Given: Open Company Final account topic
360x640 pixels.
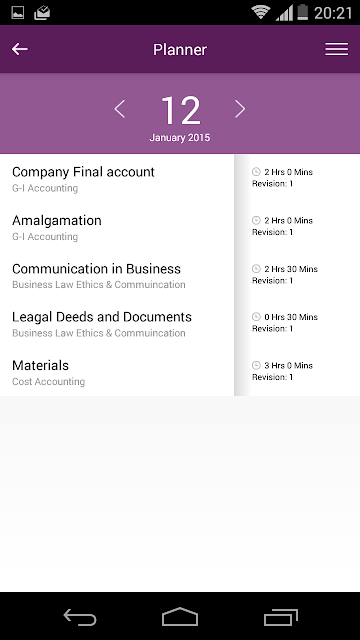Looking at the screenshot, I should tap(117, 179).
